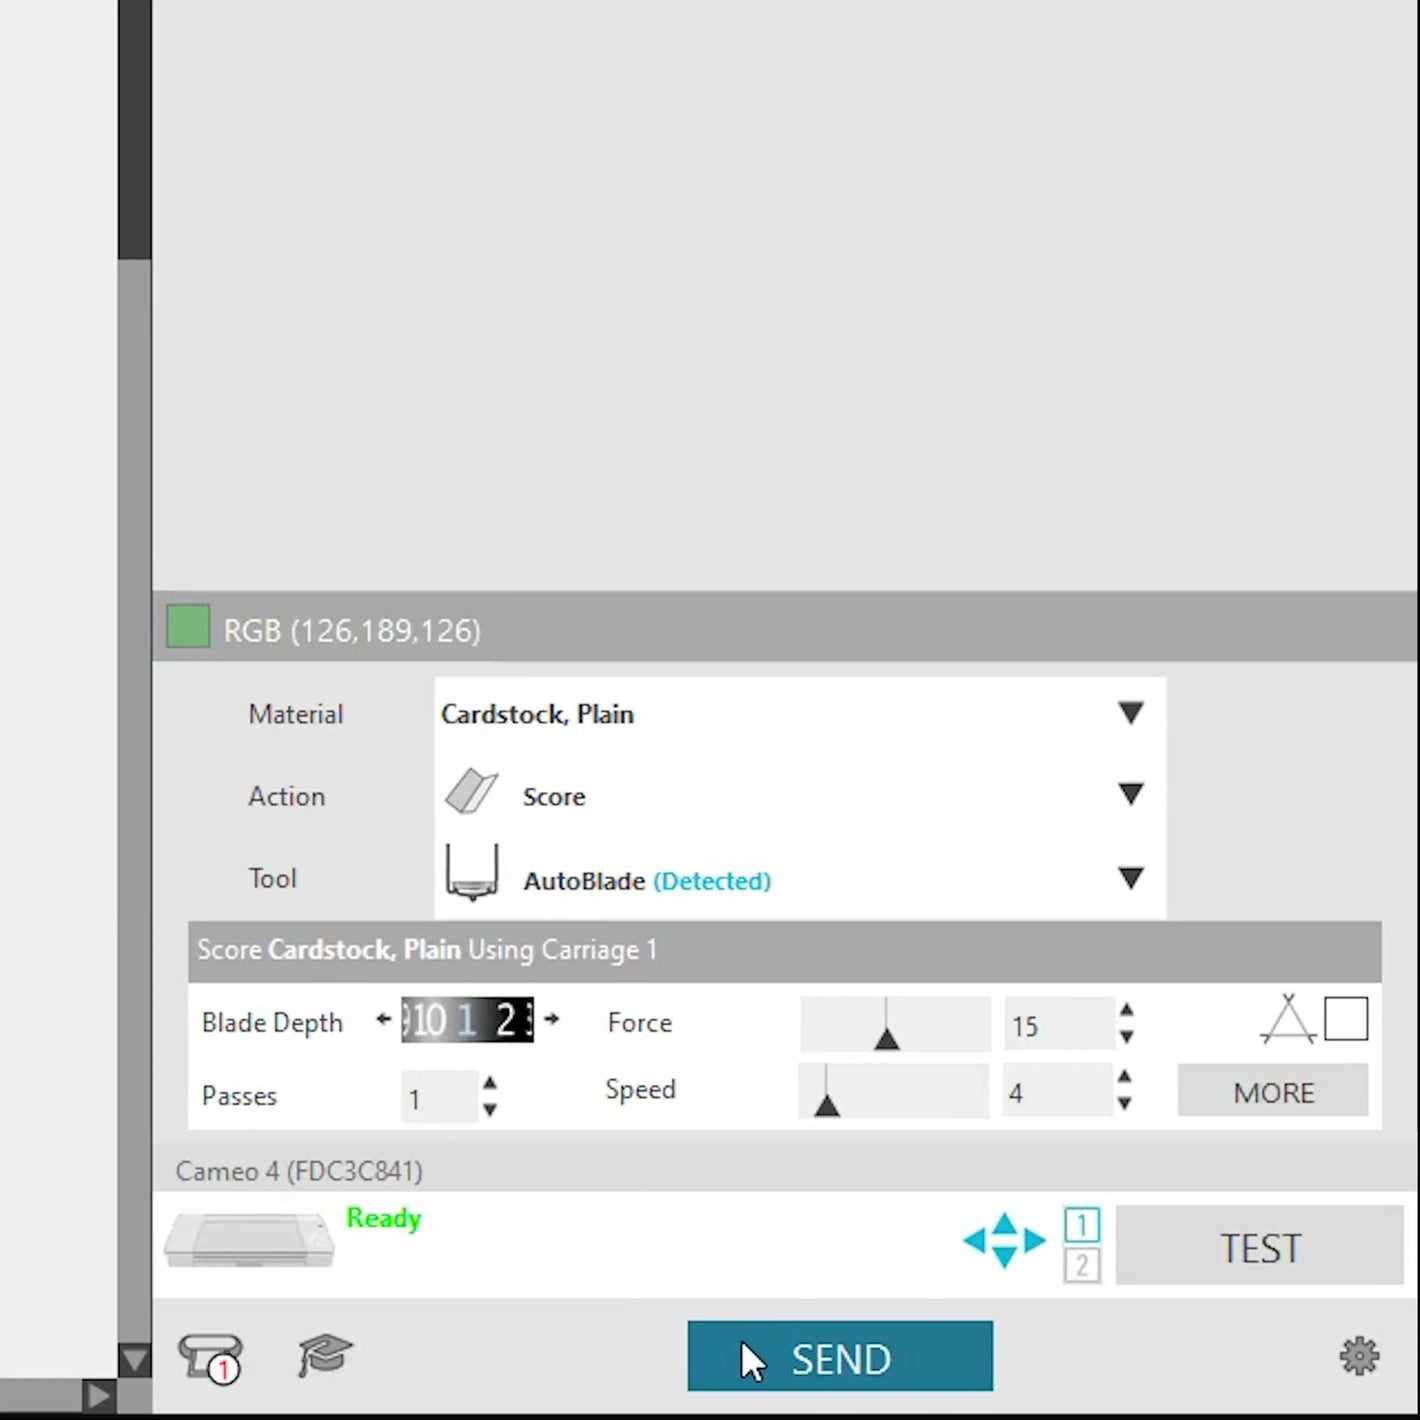Click the Cameo 4 machine thumbnail image
The image size is (1420, 1420).
tap(248, 1240)
